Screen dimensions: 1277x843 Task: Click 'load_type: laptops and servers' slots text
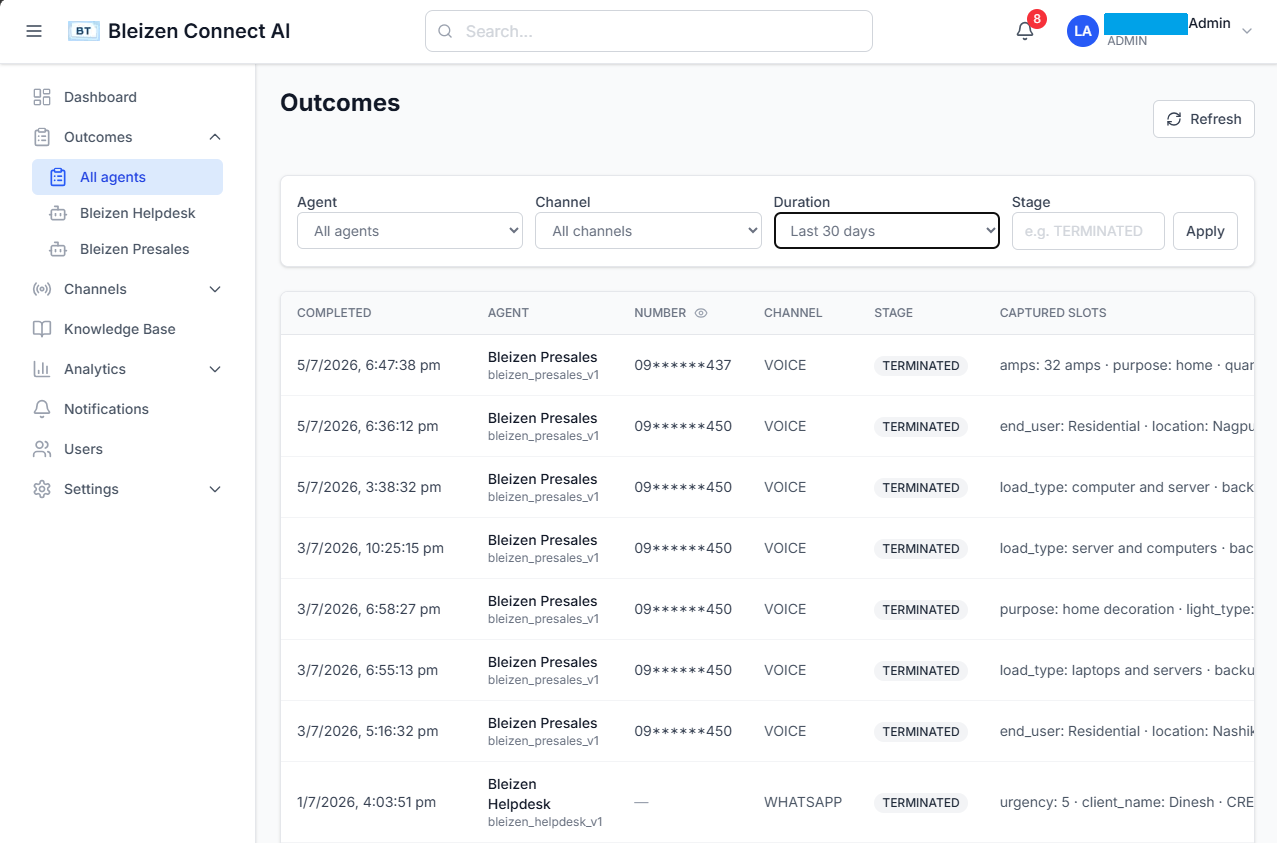pos(1101,670)
